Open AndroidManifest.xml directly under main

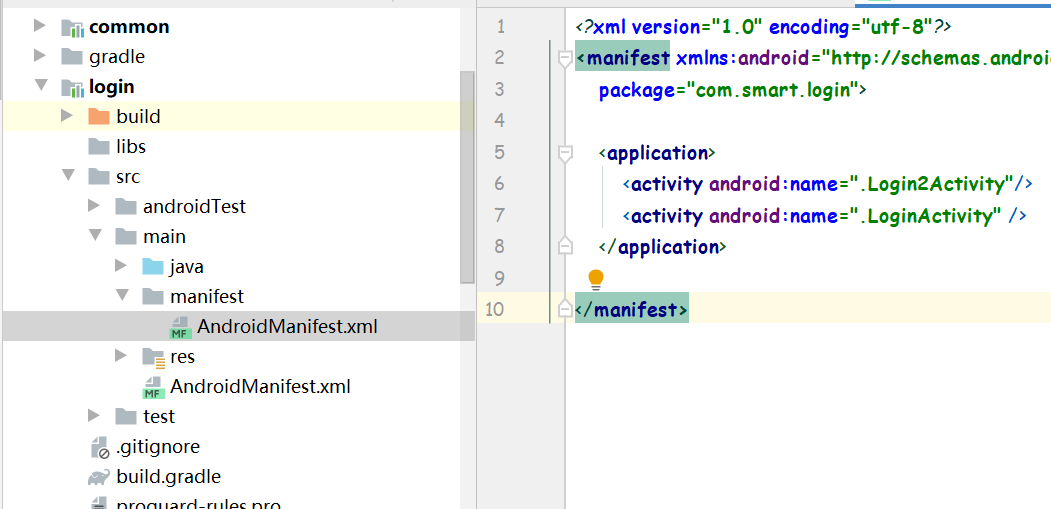coord(260,386)
